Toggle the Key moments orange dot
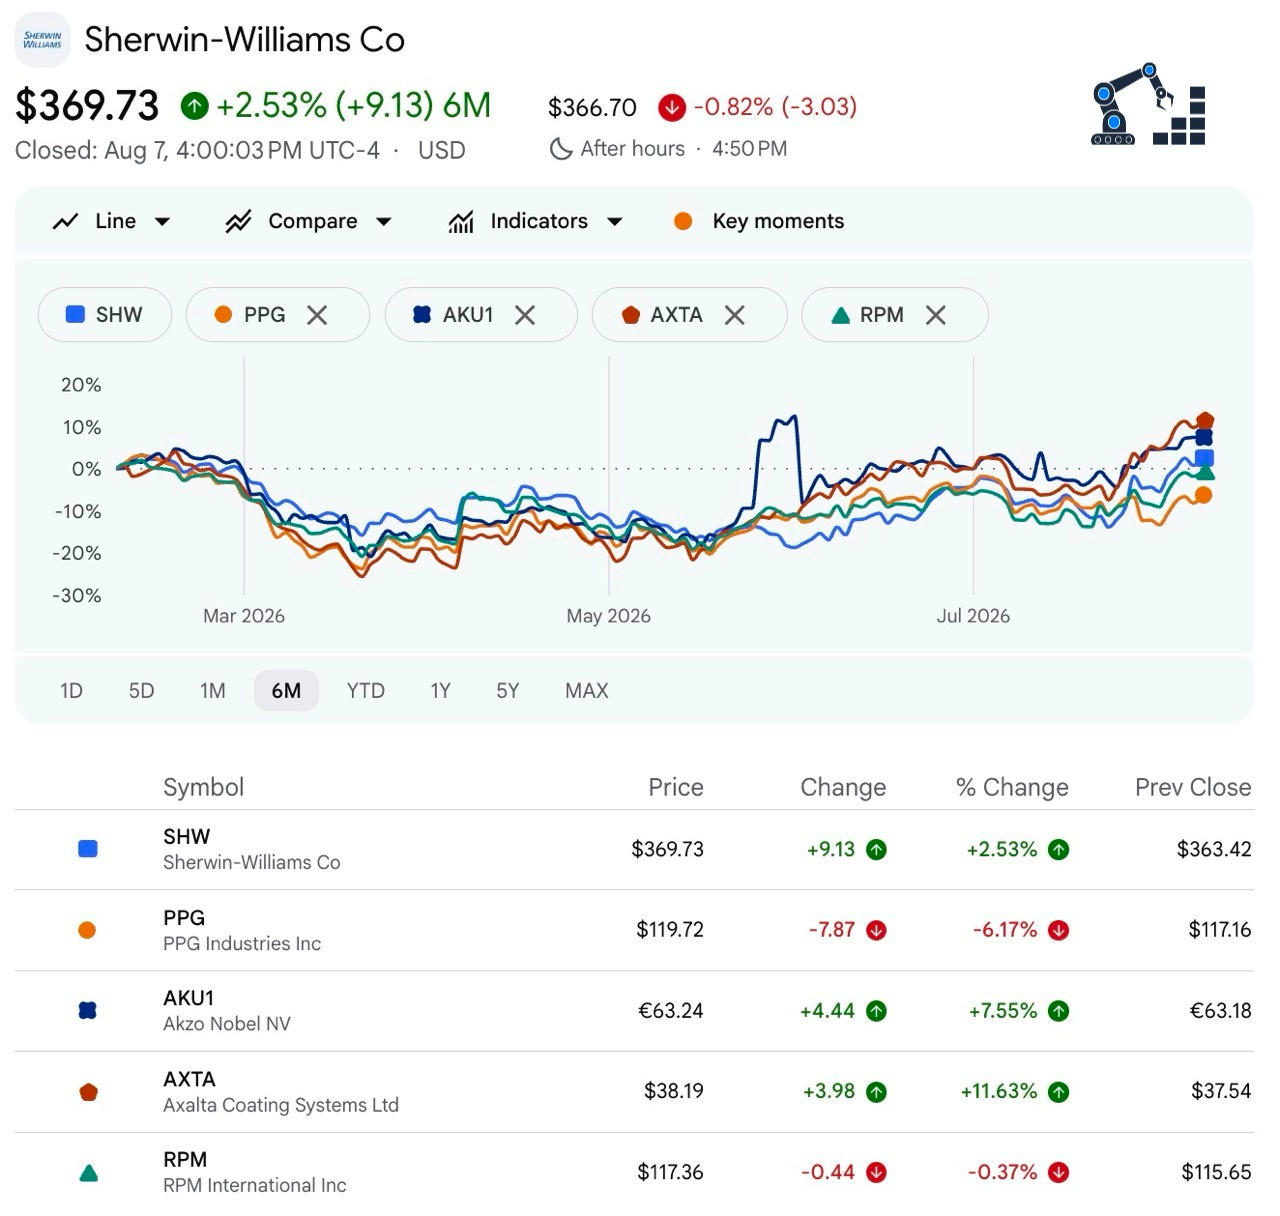This screenshot has width=1280, height=1216. [x=683, y=221]
